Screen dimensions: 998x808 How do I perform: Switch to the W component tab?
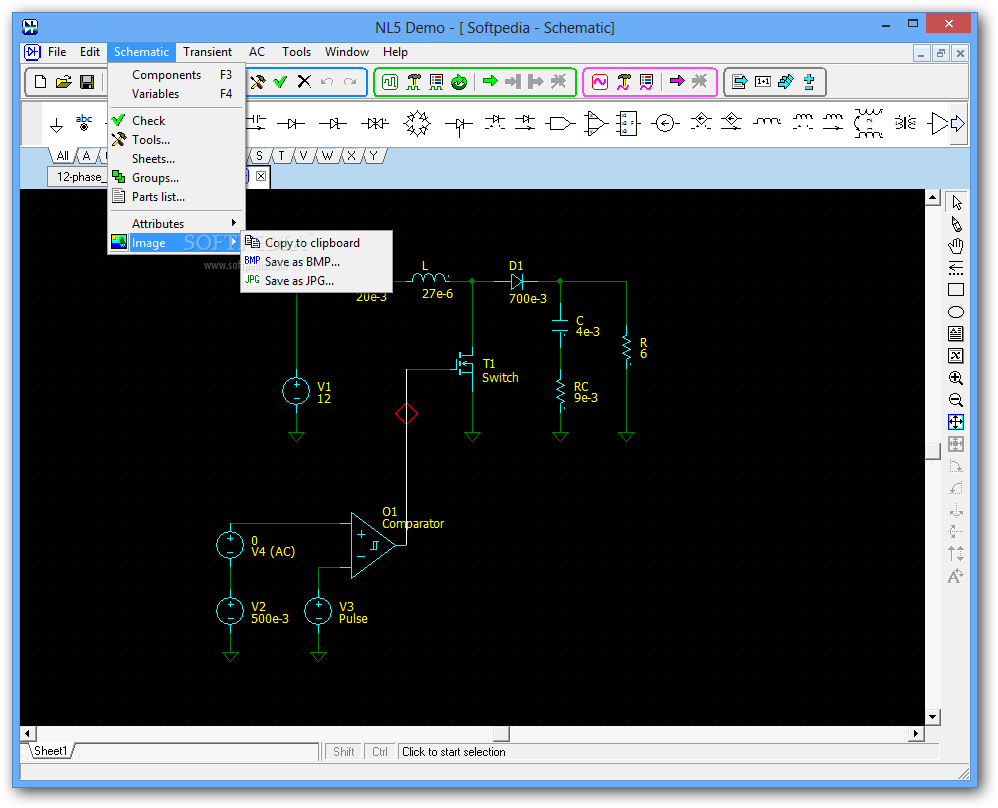pos(327,155)
